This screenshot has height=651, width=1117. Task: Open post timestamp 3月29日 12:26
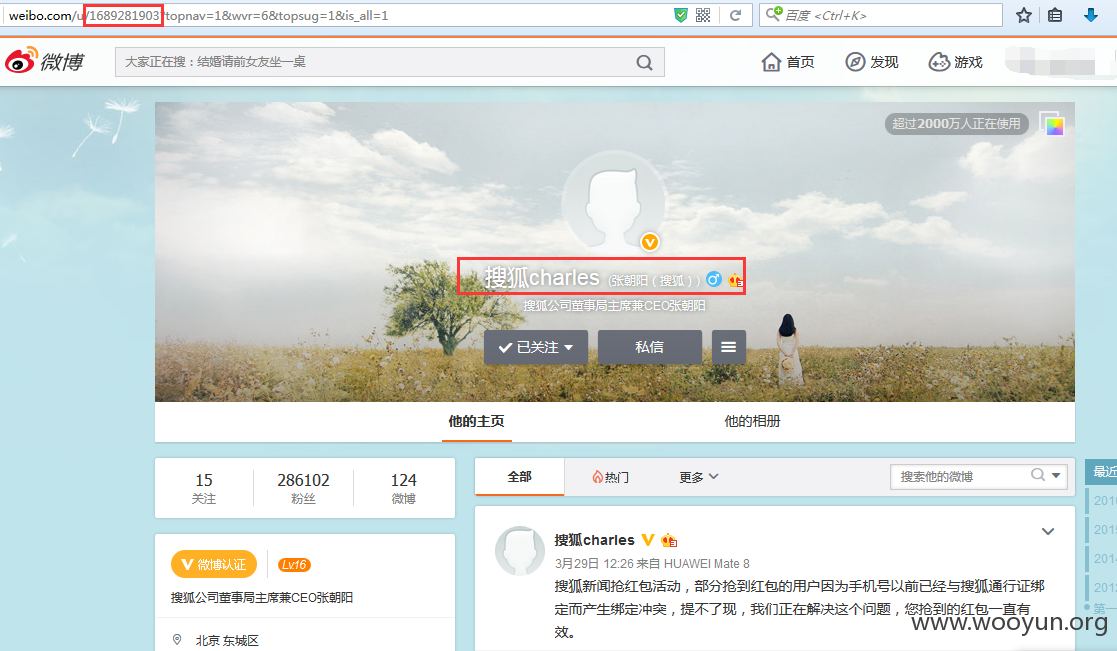coord(594,563)
